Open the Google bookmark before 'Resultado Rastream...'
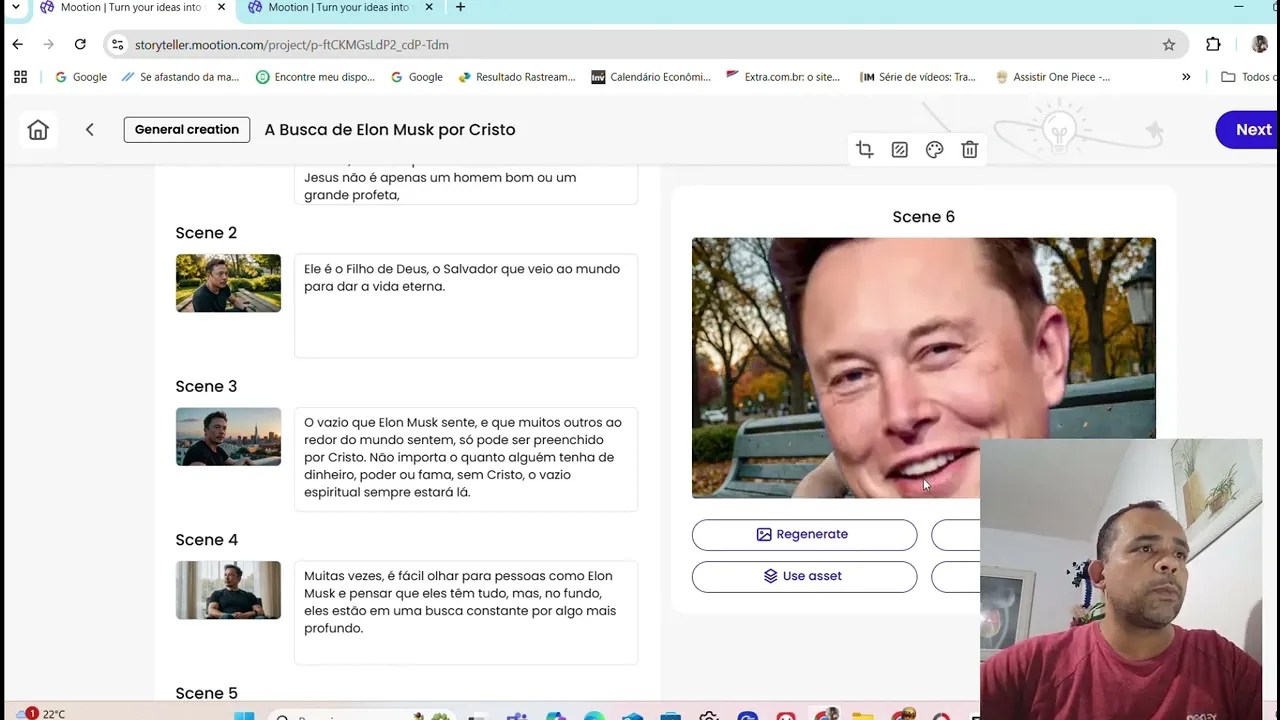This screenshot has height=720, width=1280. [417, 77]
